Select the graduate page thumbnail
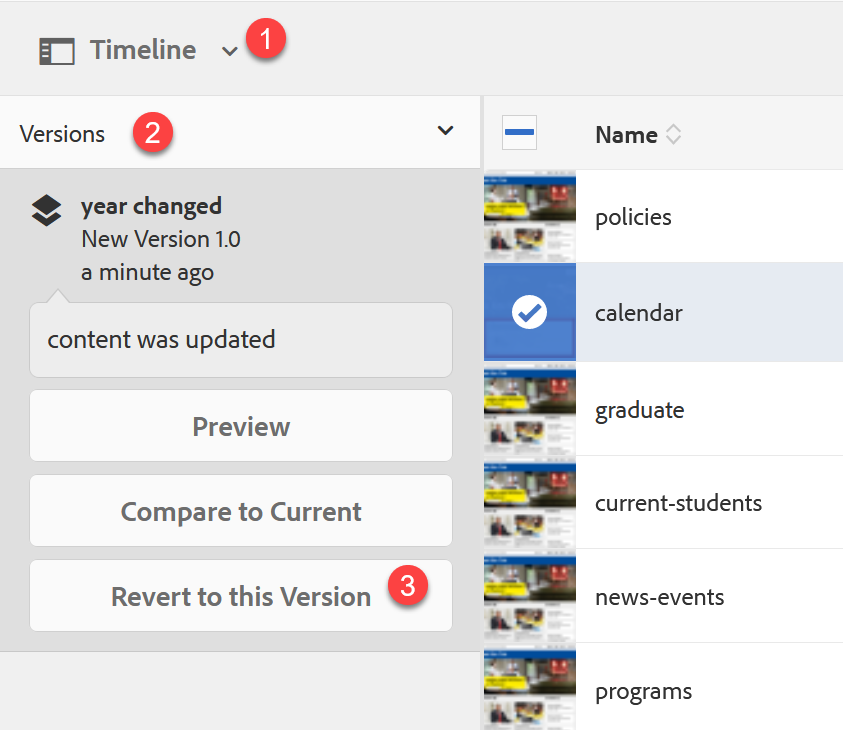This screenshot has height=730, width=843. pyautogui.click(x=530, y=409)
